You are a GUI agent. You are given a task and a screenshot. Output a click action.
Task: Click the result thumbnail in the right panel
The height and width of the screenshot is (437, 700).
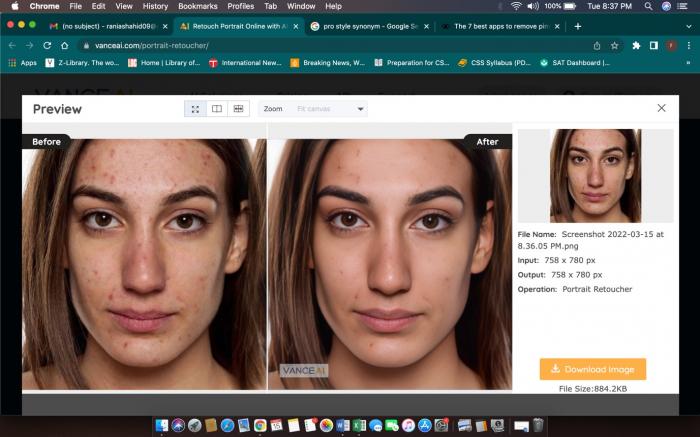click(595, 176)
